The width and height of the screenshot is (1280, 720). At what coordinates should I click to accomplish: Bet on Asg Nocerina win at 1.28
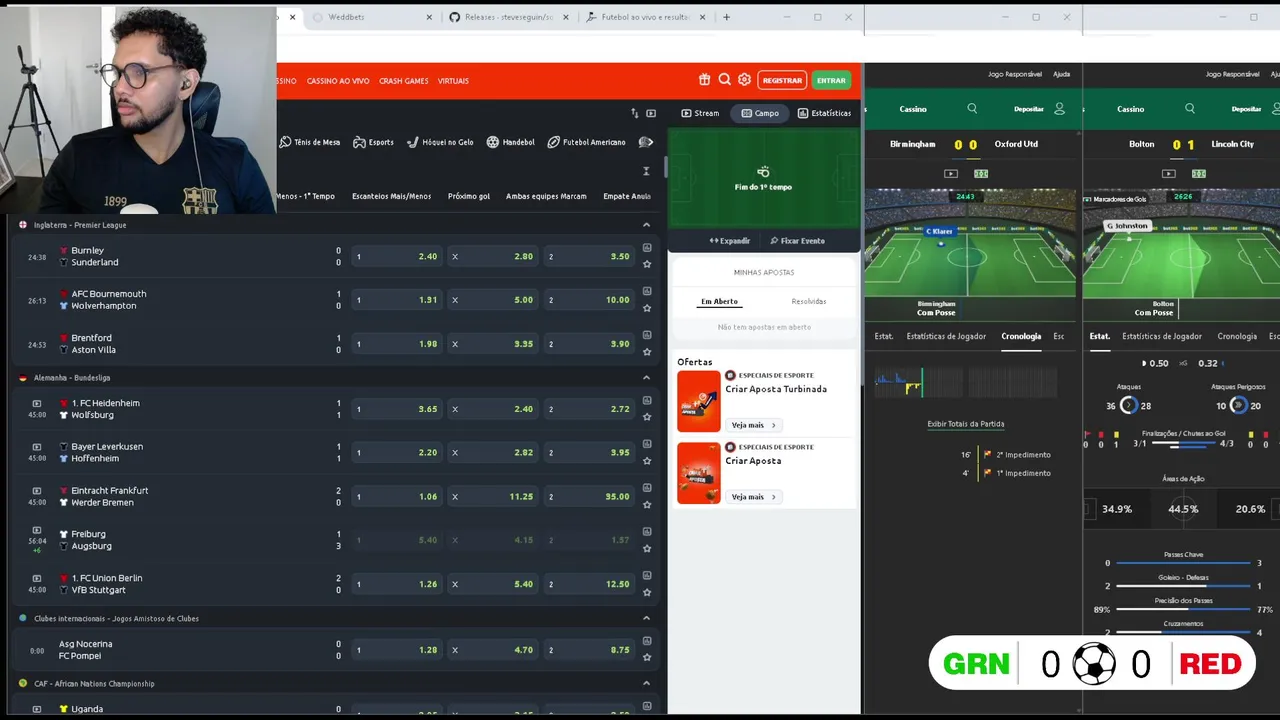(398, 650)
